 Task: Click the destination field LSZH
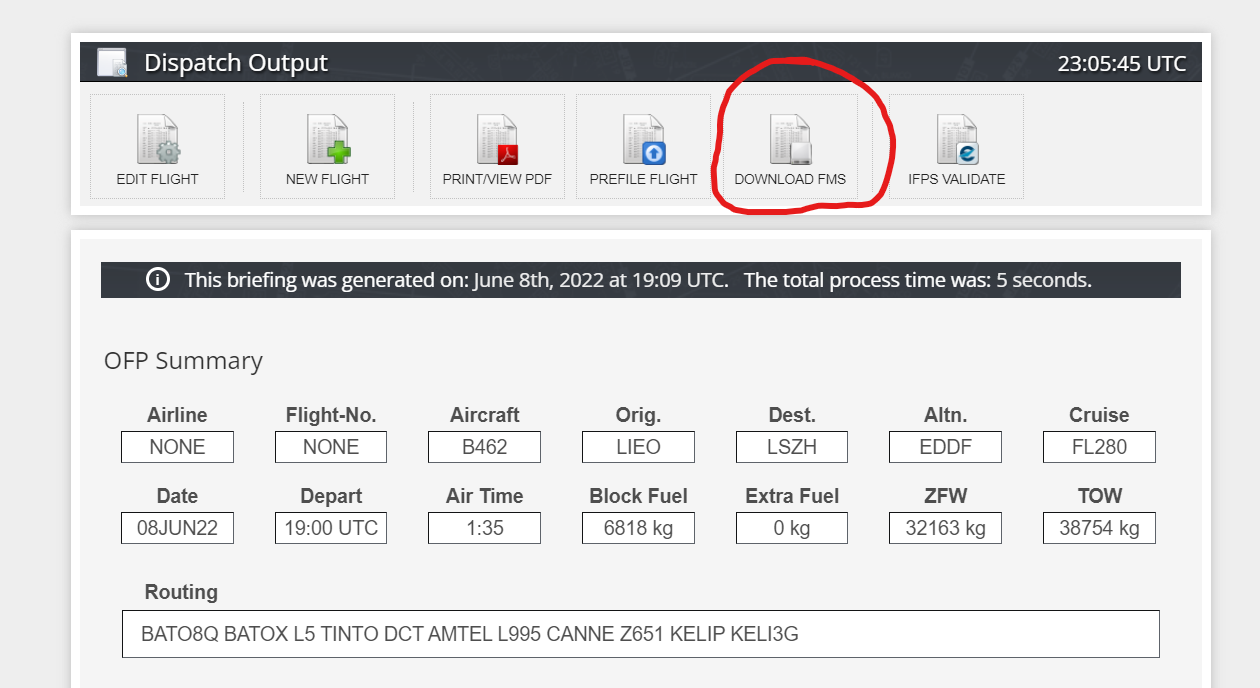pyautogui.click(x=792, y=447)
